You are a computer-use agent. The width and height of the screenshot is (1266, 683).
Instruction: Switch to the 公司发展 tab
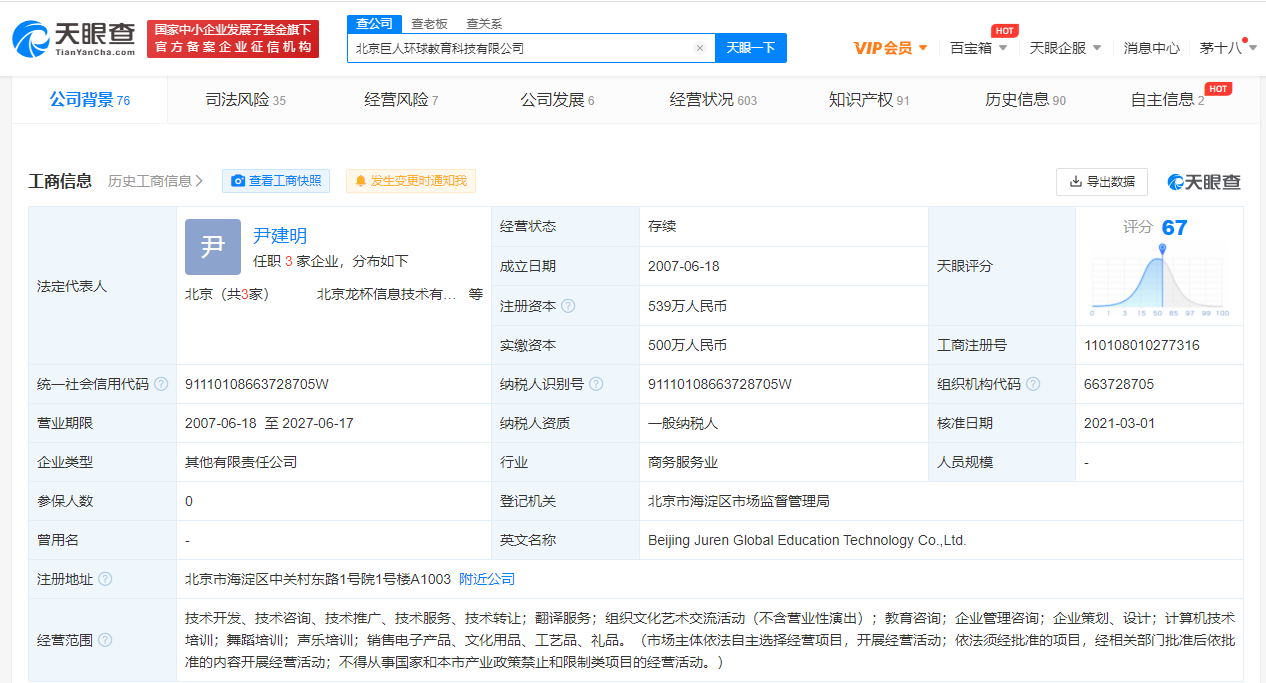click(557, 100)
